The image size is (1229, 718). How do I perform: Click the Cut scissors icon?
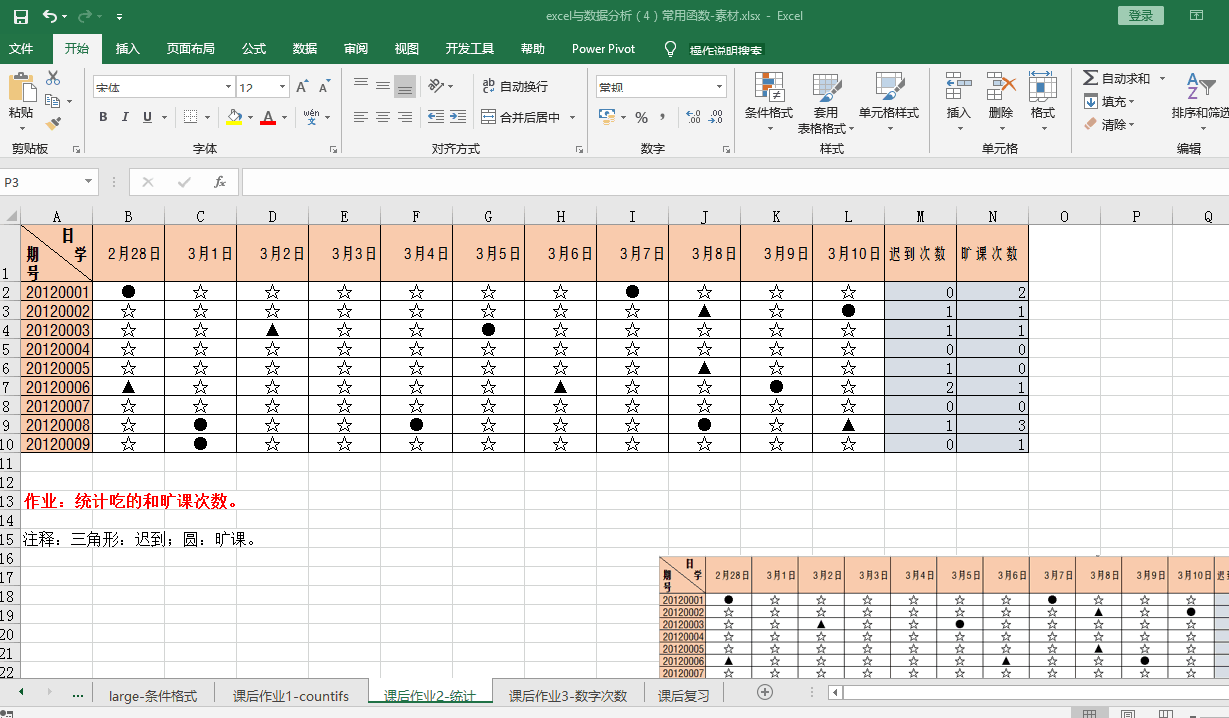53,78
